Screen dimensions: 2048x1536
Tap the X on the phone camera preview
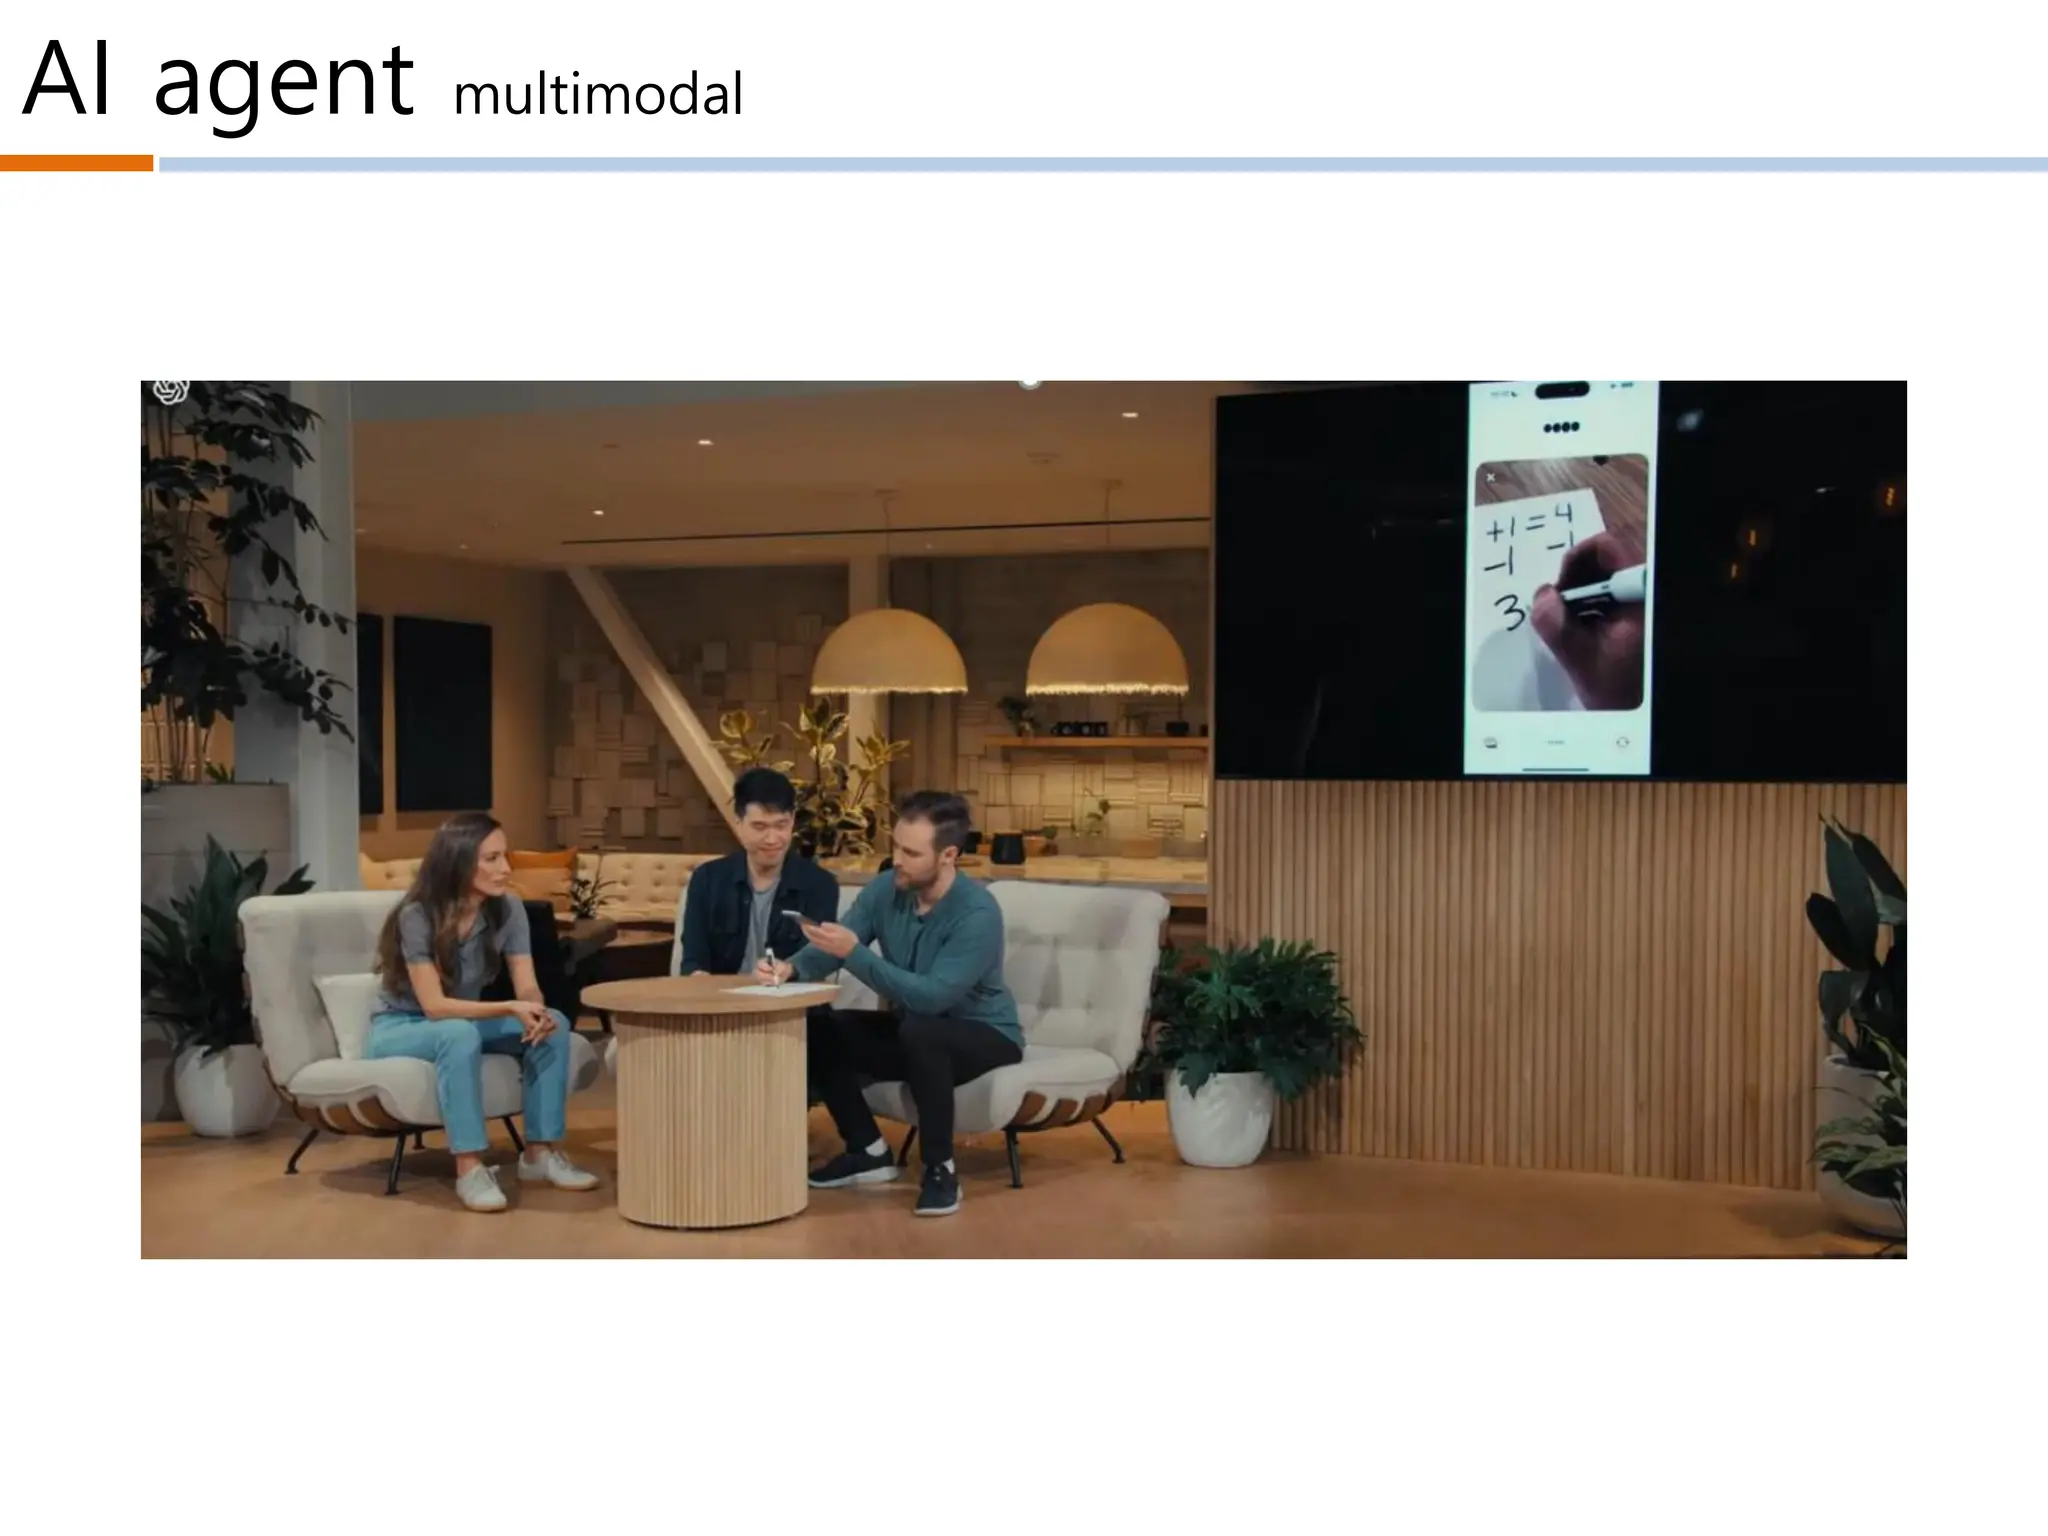1490,478
